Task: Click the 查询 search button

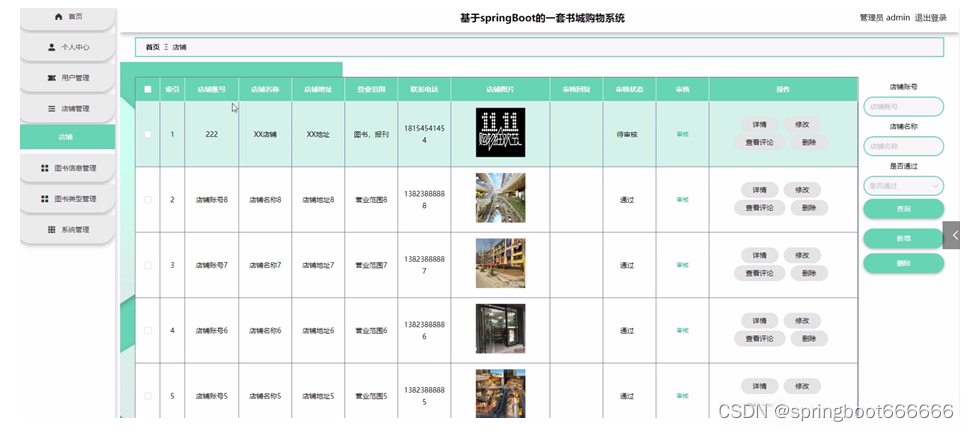Action: coord(903,209)
